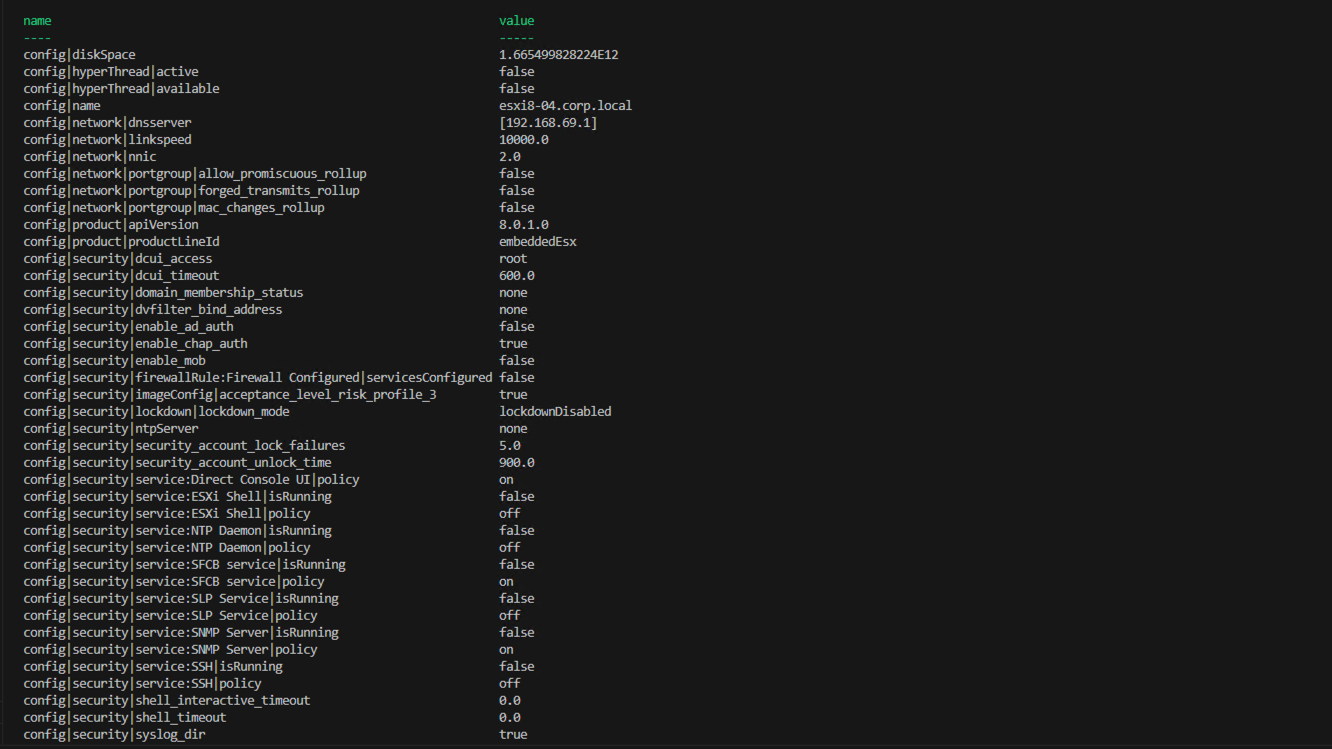
Task: Select the service:SSH|isRunning entry
Action: click(x=153, y=667)
